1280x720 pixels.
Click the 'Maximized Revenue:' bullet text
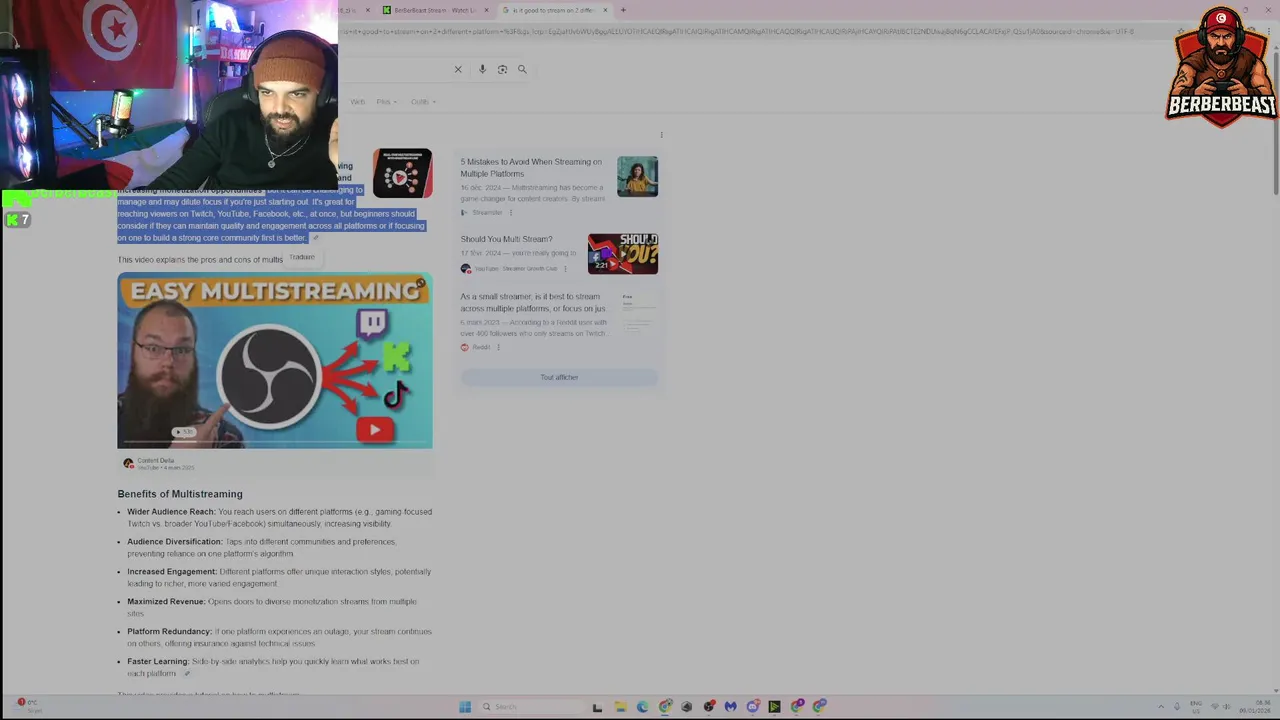166,602
